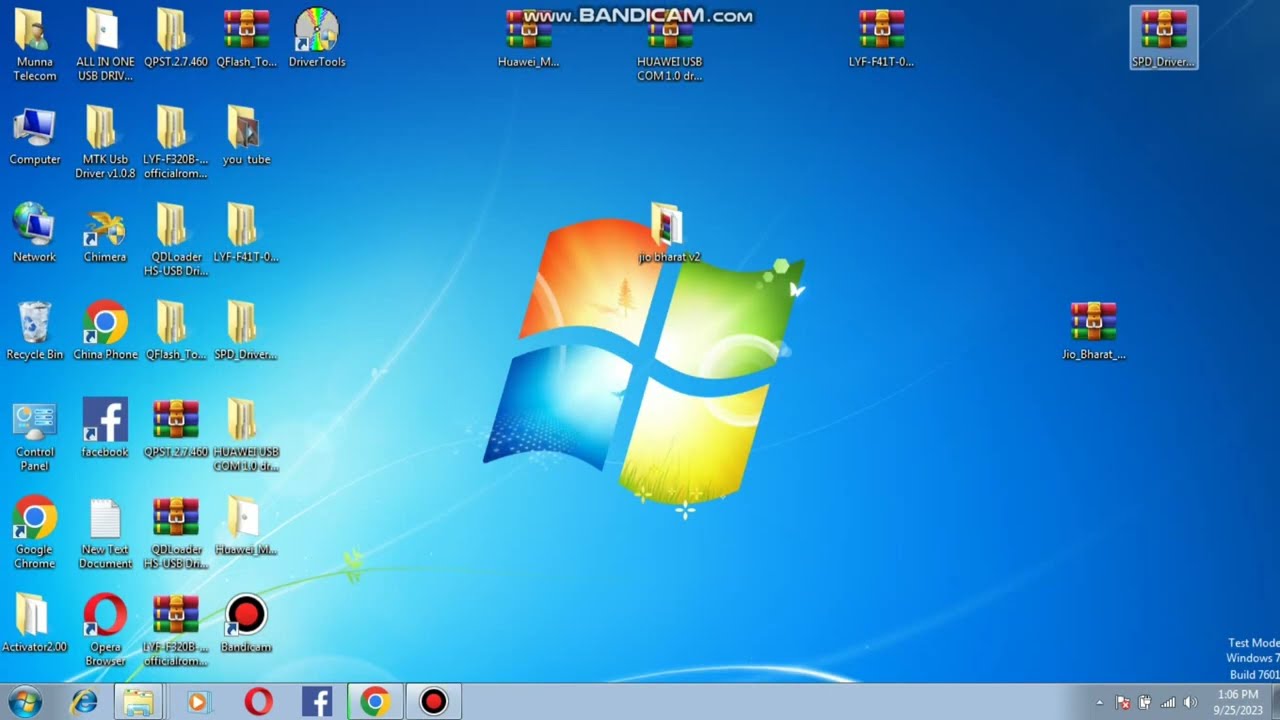
Task: Select the Network desktop icon
Action: click(x=34, y=233)
